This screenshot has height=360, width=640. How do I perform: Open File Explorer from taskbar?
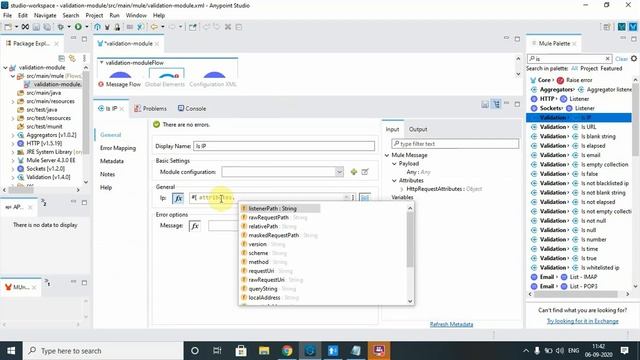click(x=264, y=351)
